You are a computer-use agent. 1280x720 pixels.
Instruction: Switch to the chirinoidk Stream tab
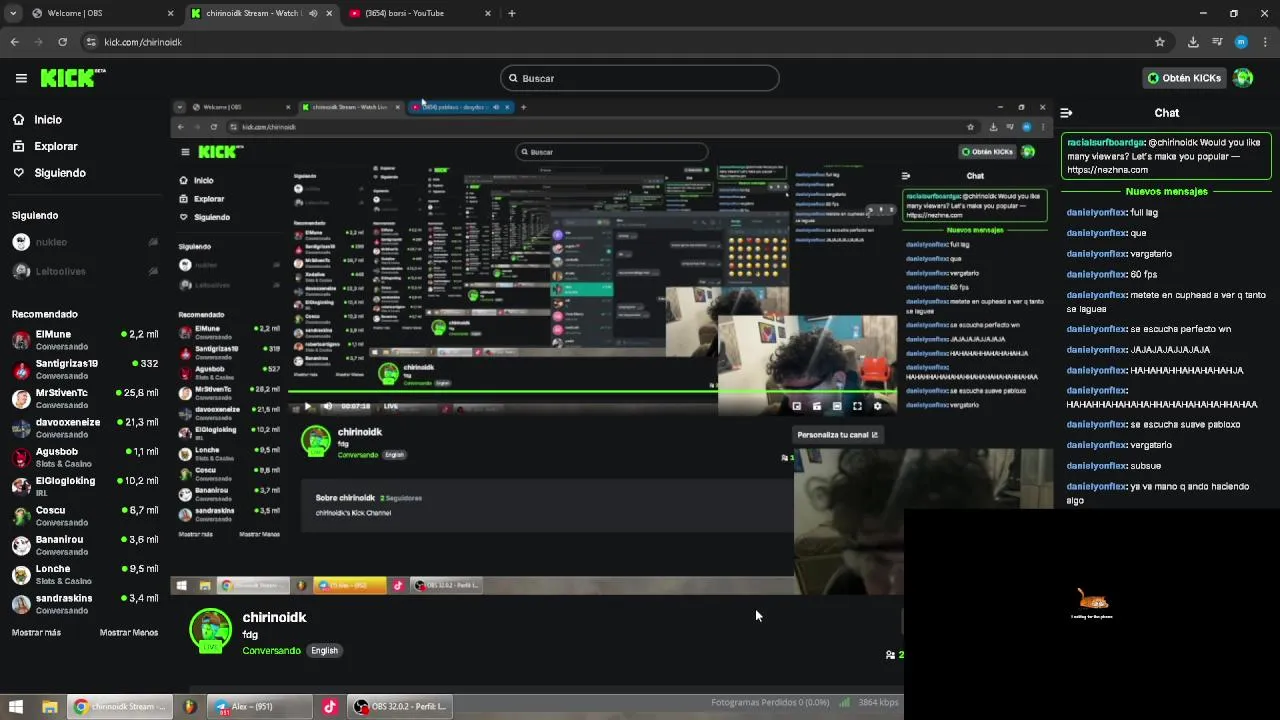coord(260,13)
